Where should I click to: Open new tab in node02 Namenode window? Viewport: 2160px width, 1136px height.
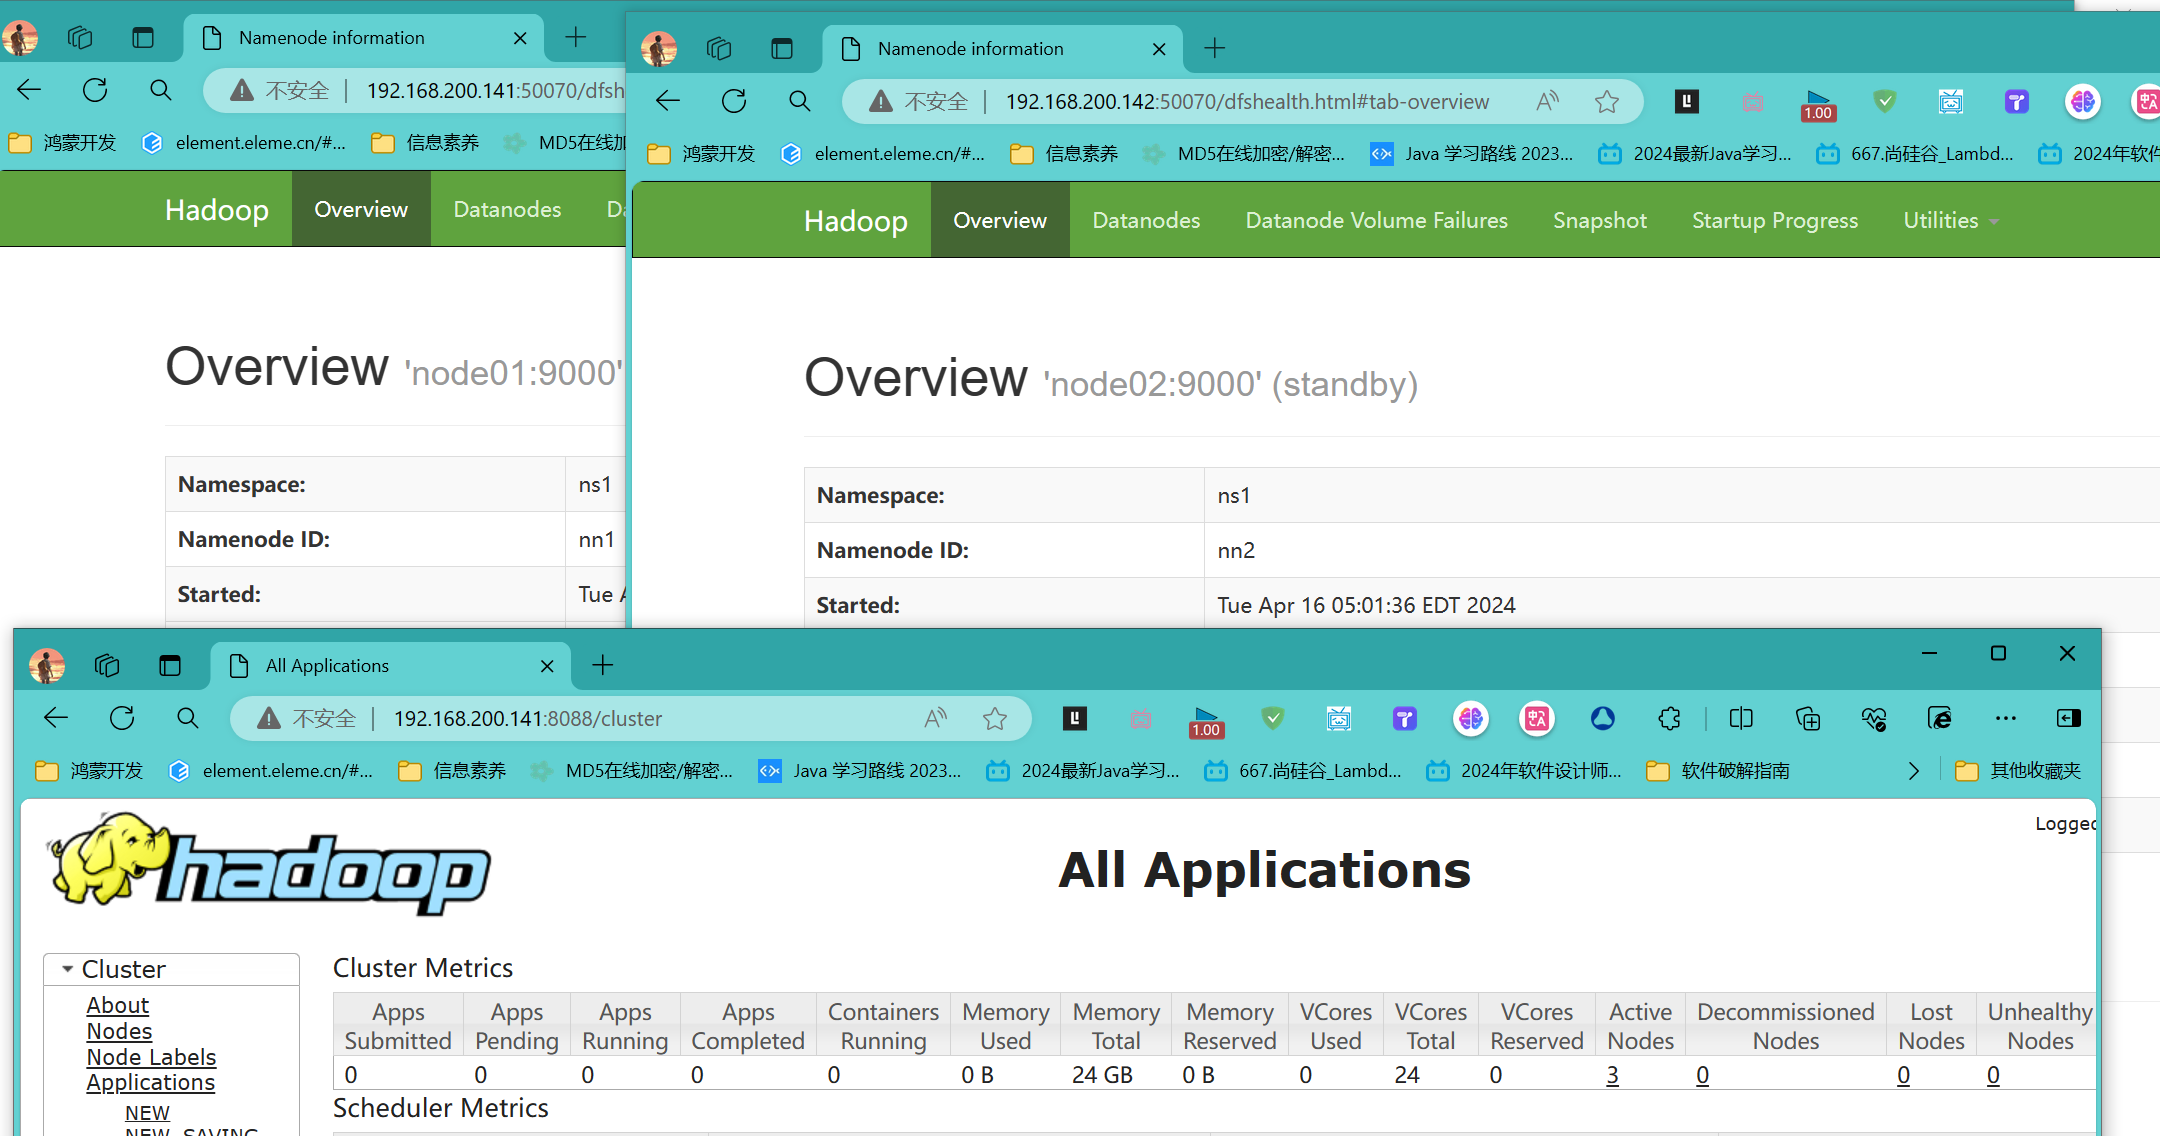pos(1214,48)
